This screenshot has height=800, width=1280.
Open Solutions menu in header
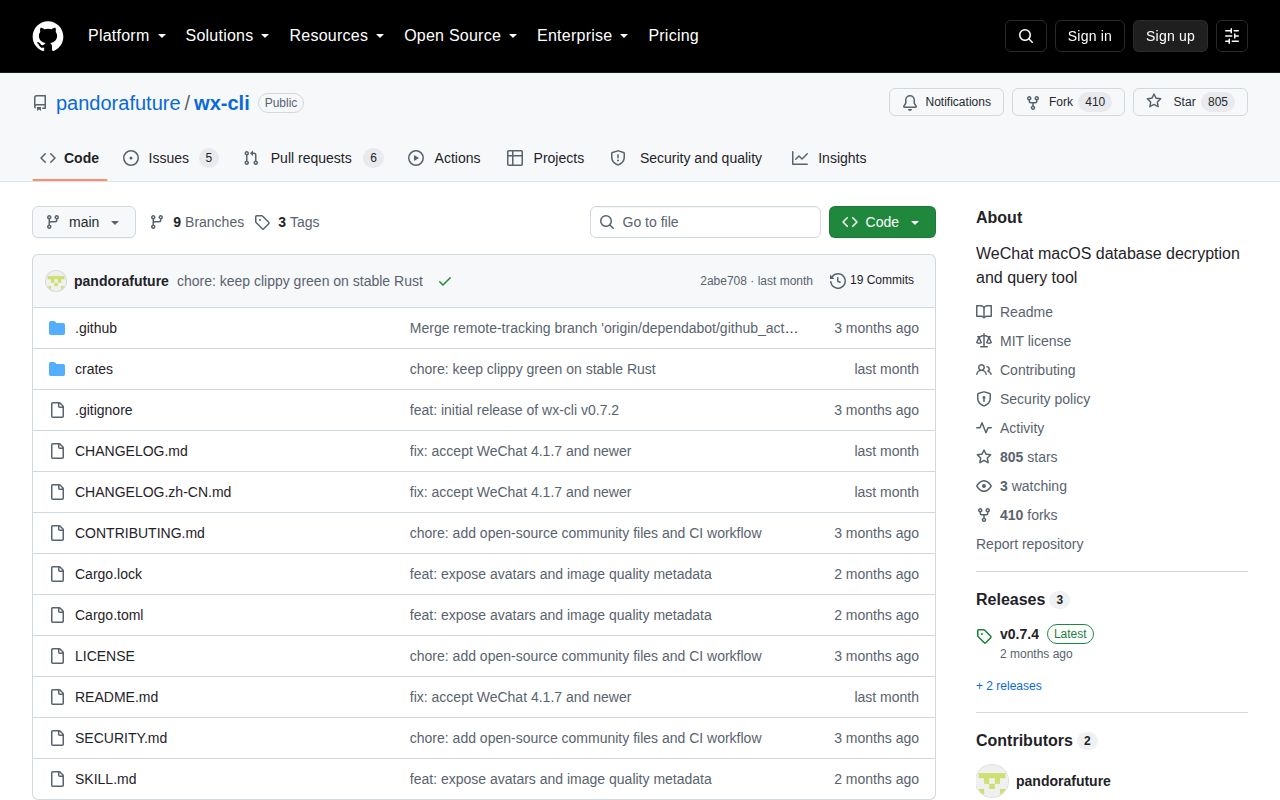point(227,36)
